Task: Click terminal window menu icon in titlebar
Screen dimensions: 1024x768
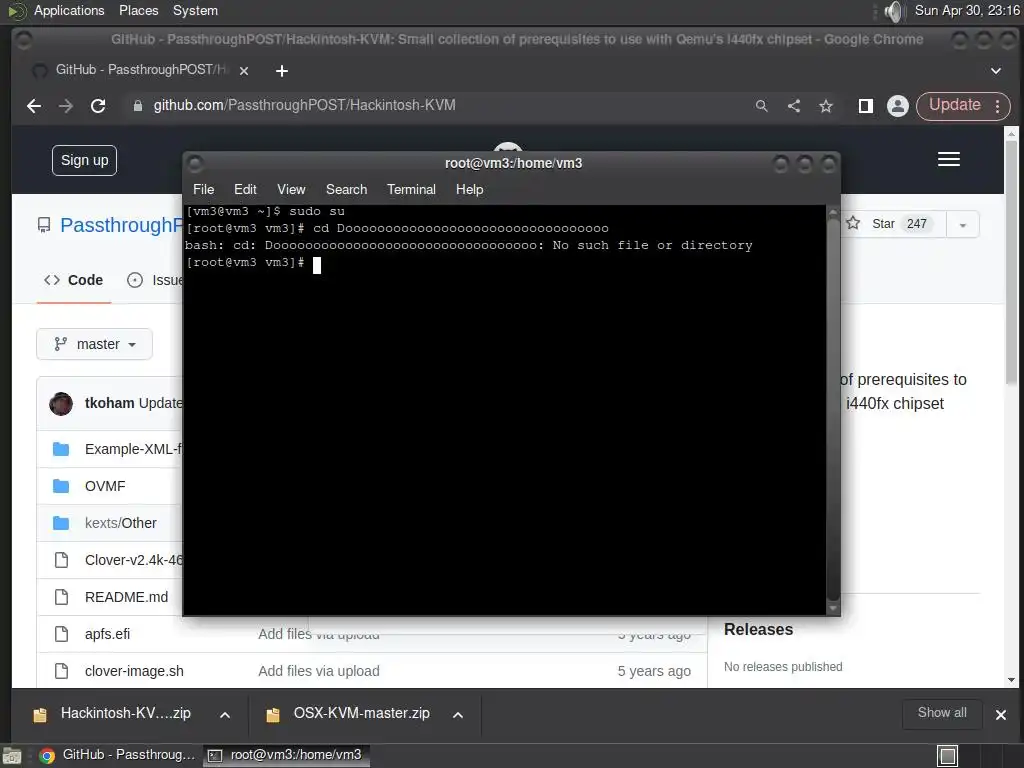Action: click(x=195, y=164)
